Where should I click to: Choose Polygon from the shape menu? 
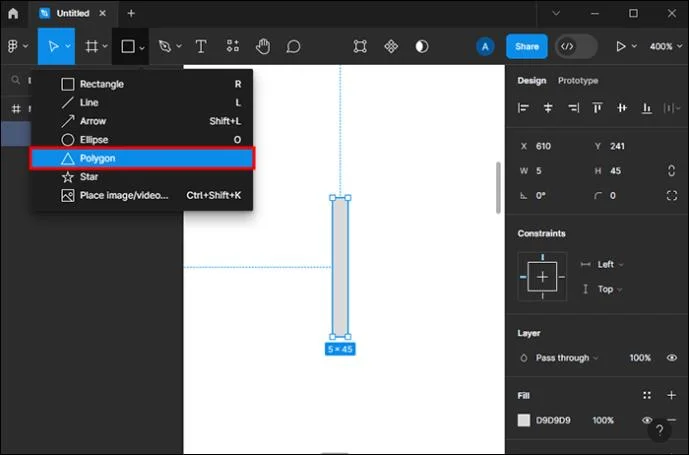tap(142, 158)
